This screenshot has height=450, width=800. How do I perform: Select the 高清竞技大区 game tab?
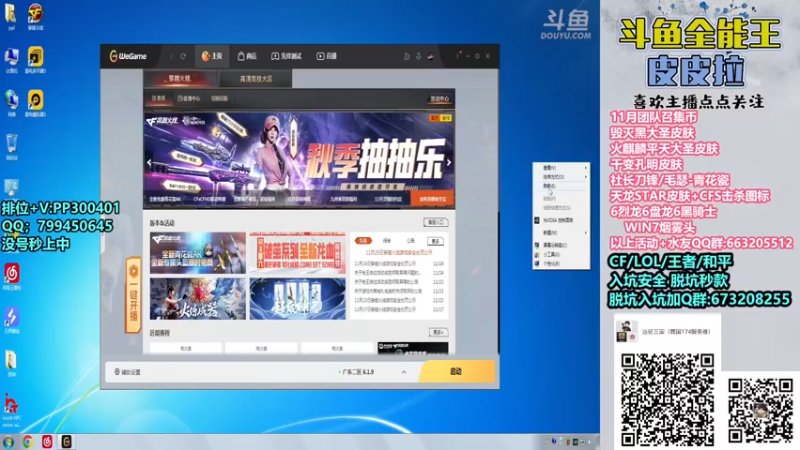point(256,79)
